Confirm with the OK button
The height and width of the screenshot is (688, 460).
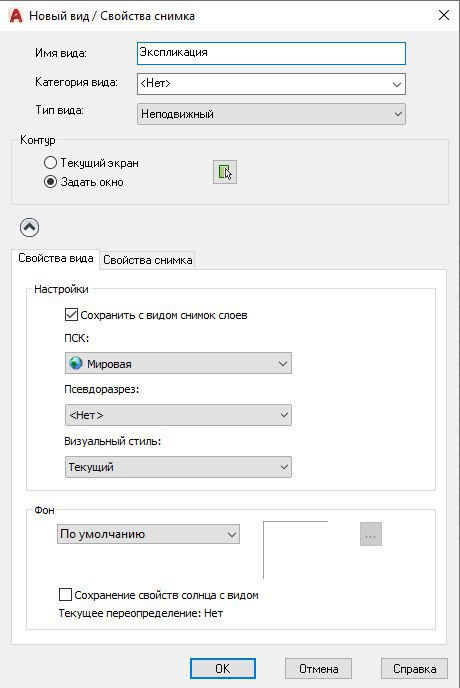click(223, 669)
